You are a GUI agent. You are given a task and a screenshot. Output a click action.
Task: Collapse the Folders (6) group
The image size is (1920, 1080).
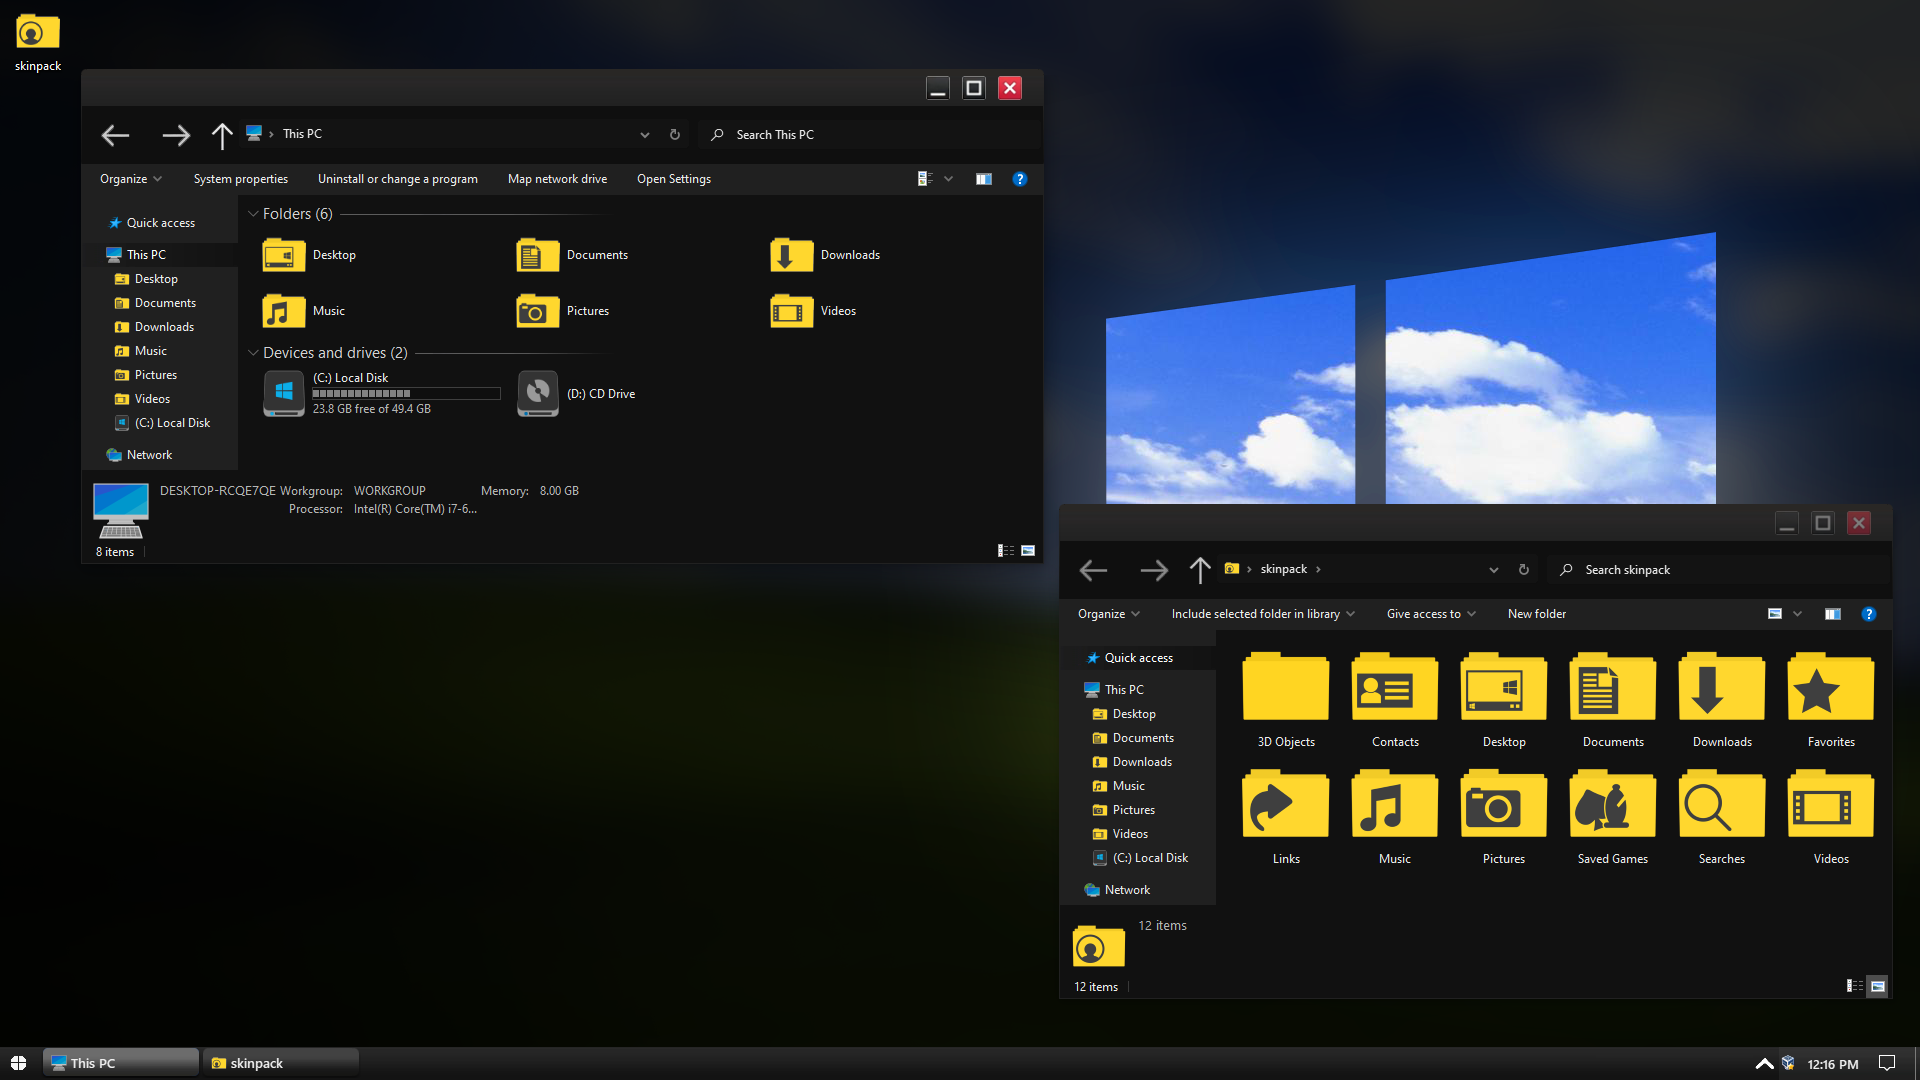(x=253, y=214)
